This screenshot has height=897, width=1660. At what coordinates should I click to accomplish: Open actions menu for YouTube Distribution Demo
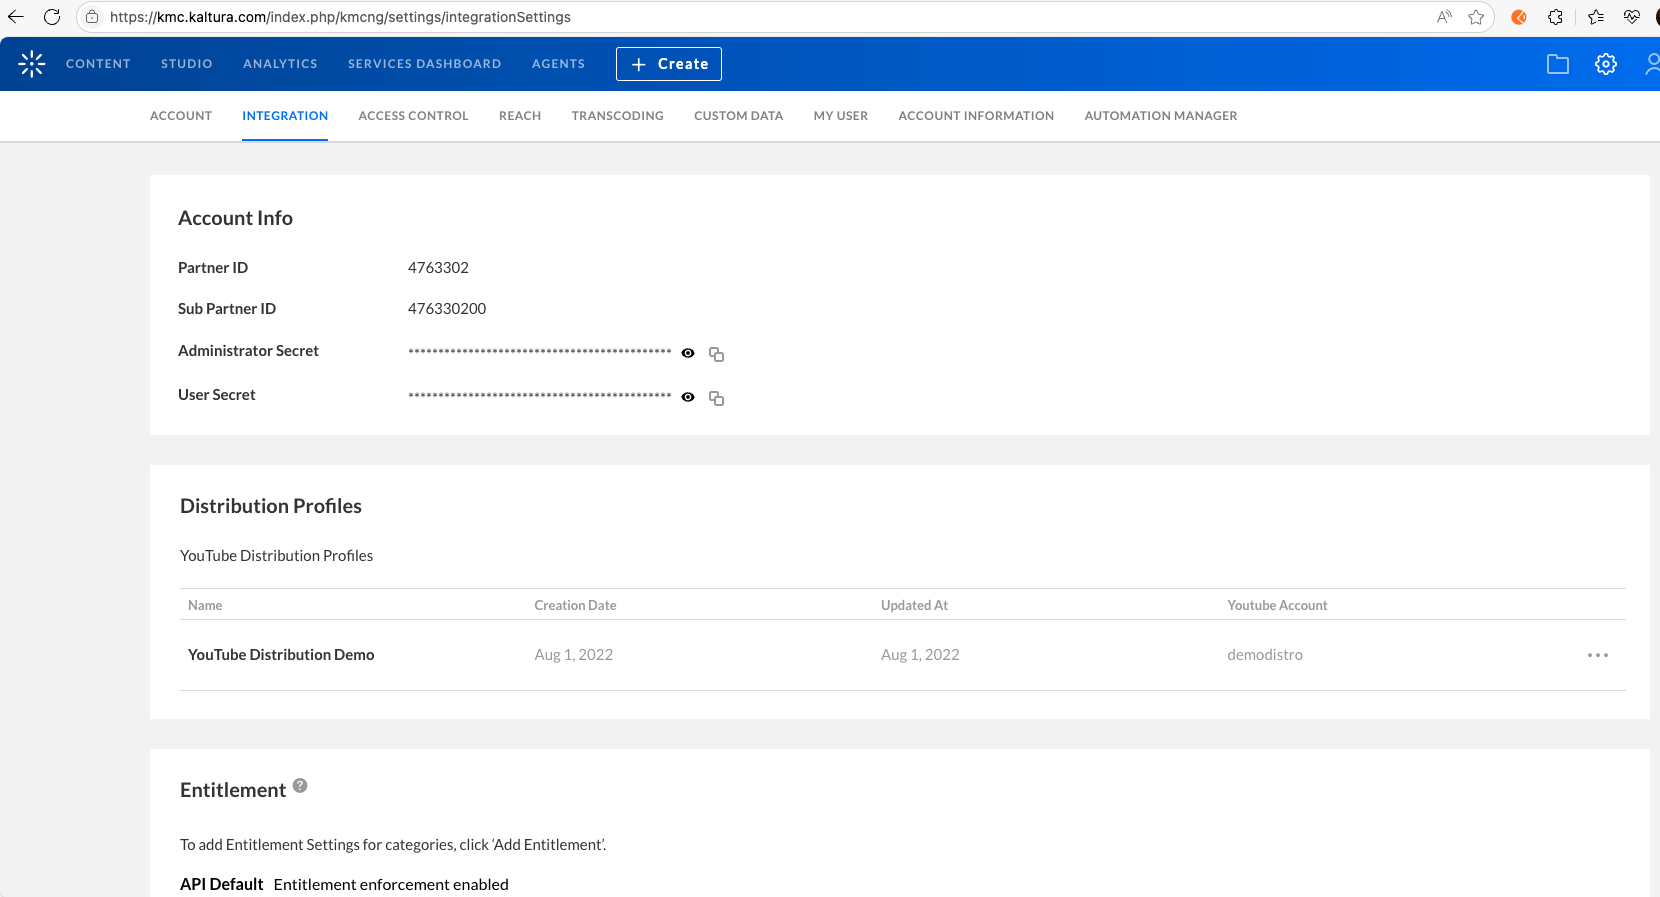1597,655
